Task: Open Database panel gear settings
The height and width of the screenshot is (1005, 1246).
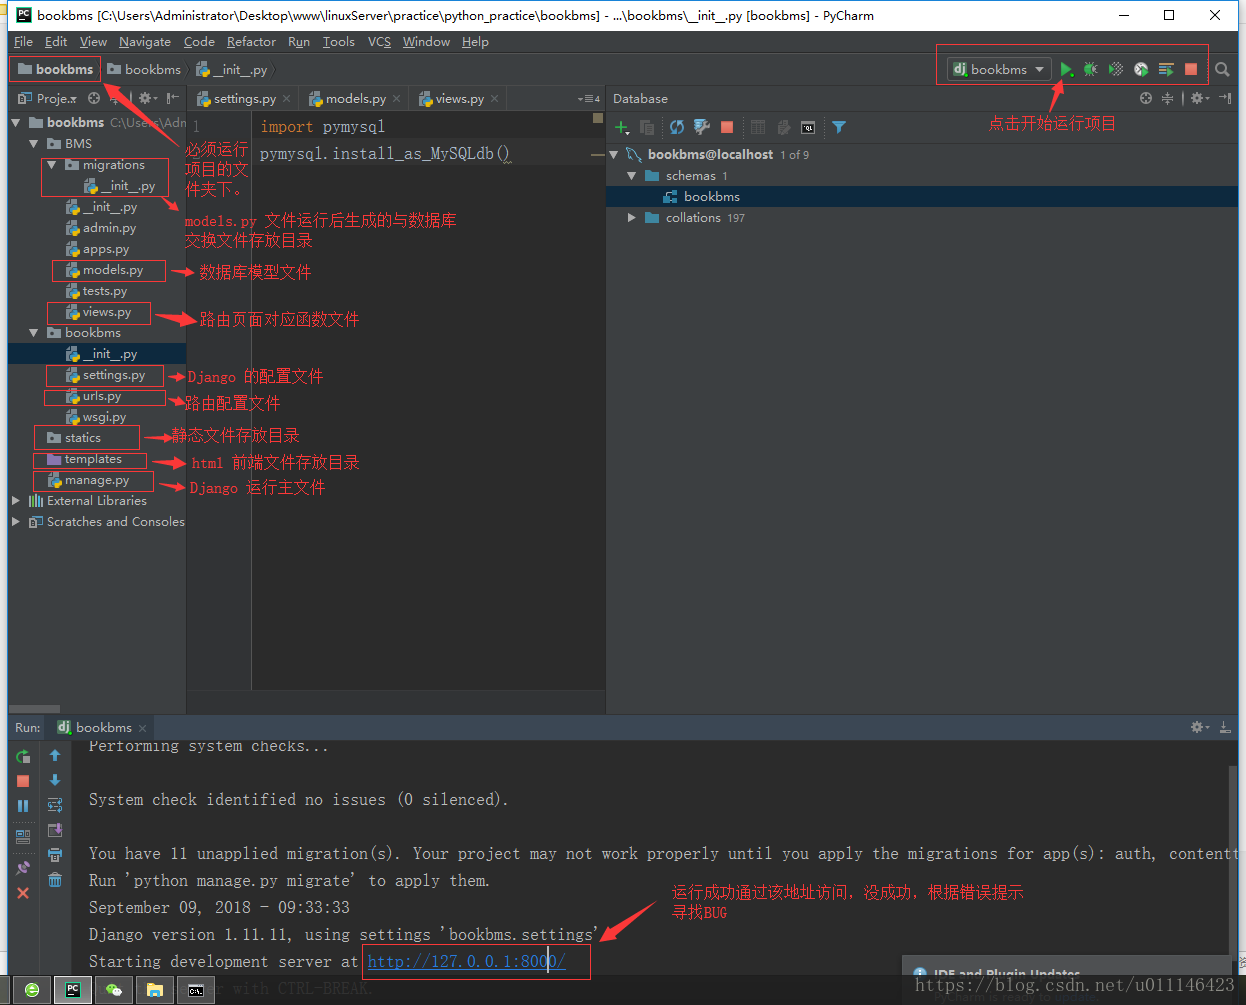Action: point(1199,98)
